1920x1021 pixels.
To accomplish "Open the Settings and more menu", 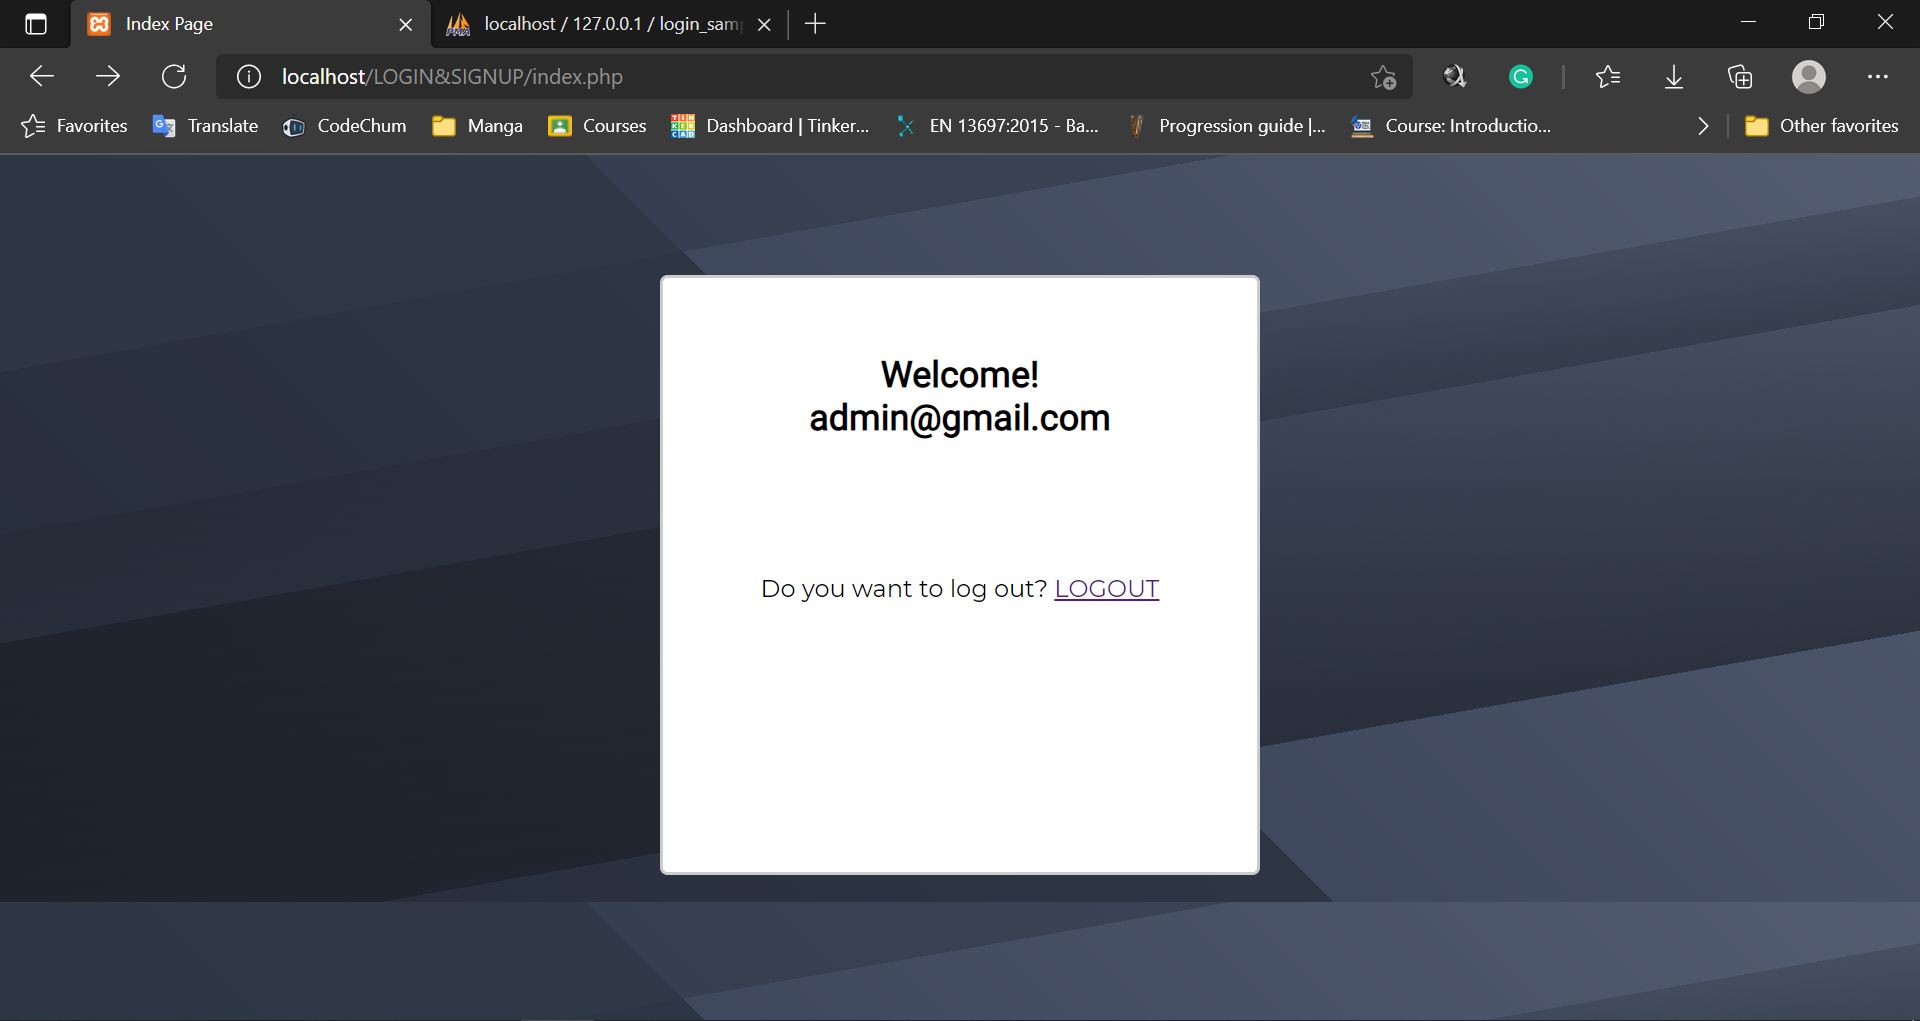I will (1879, 76).
